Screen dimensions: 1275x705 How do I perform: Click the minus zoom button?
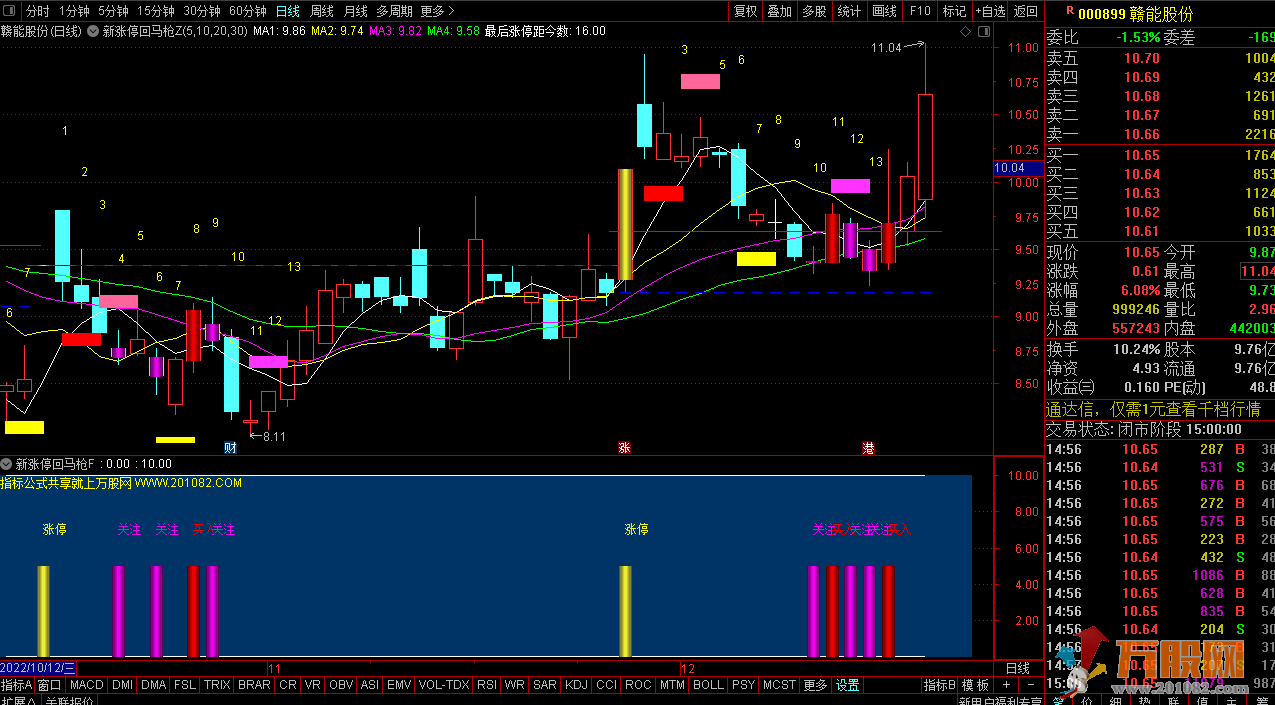tap(1031, 685)
